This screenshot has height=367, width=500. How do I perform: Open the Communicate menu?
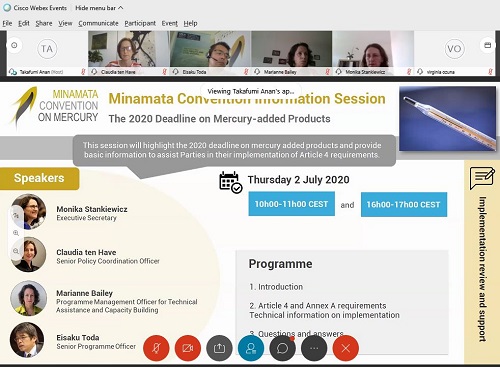(98, 23)
